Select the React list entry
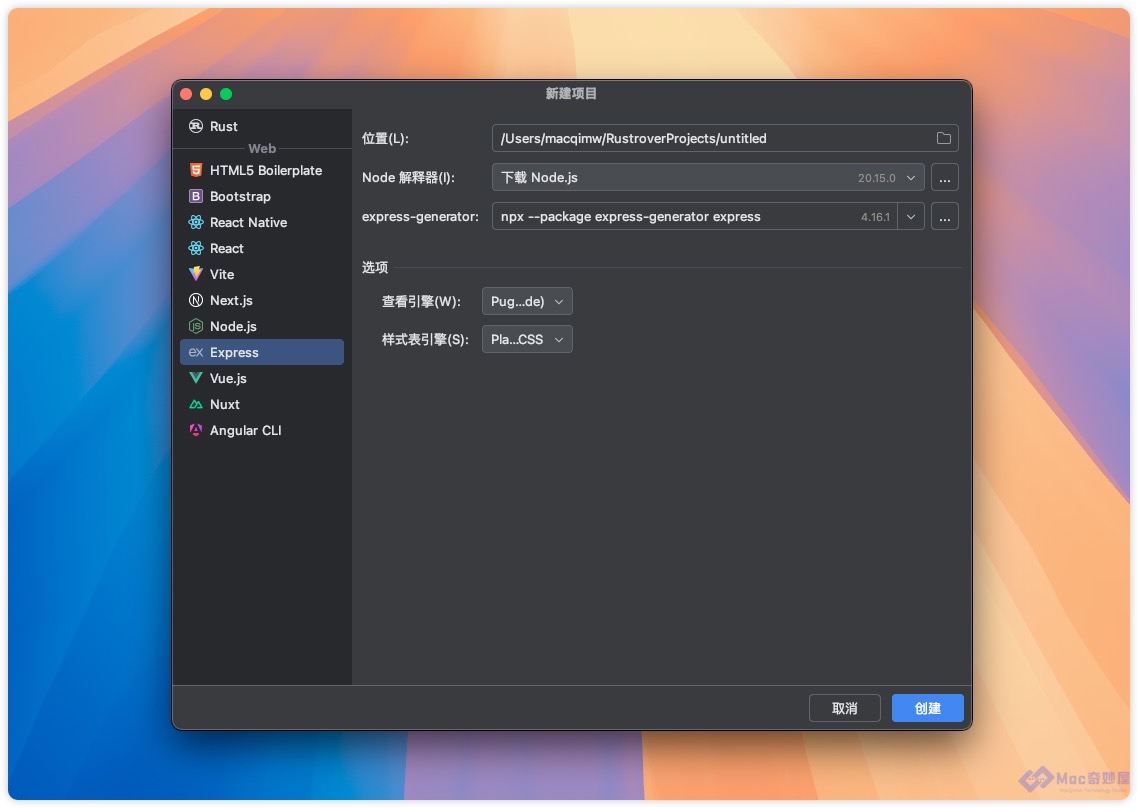 (x=262, y=249)
